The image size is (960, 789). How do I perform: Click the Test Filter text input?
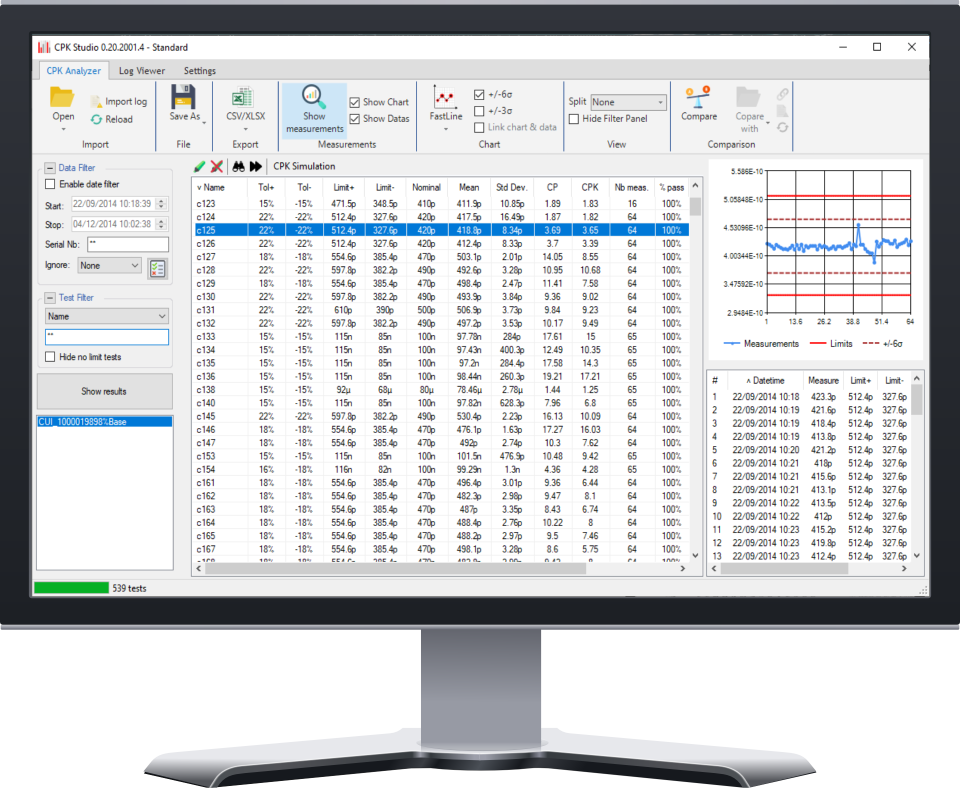(x=107, y=337)
